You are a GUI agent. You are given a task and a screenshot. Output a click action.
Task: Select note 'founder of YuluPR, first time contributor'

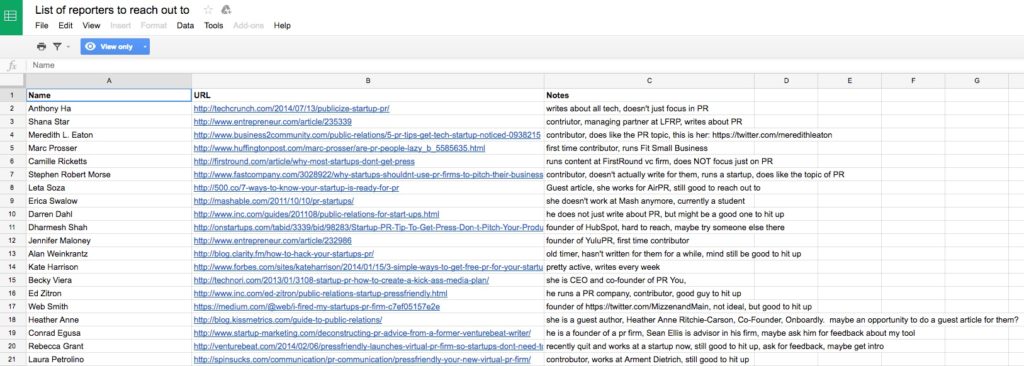pyautogui.click(x=649, y=241)
